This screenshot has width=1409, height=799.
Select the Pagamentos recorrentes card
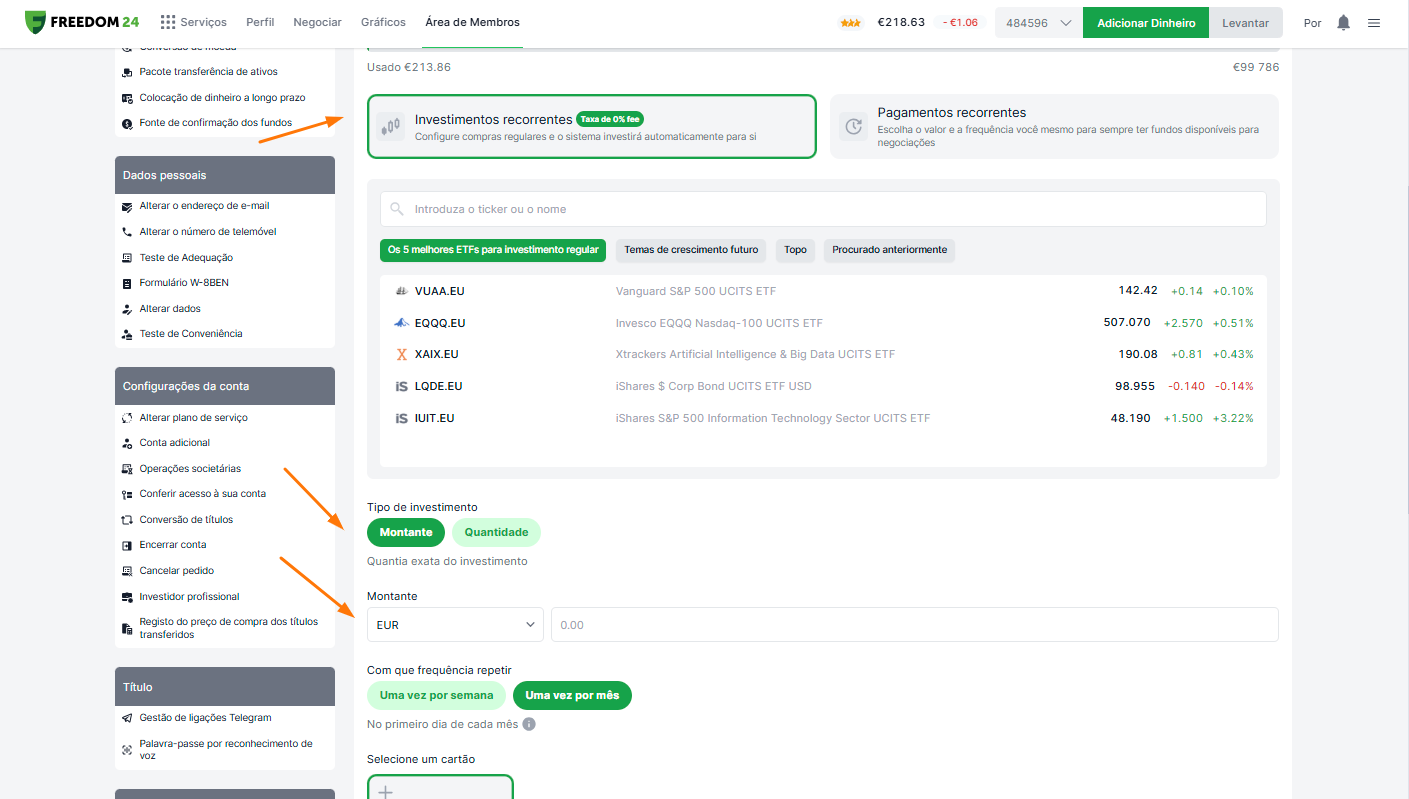[x=1054, y=127]
